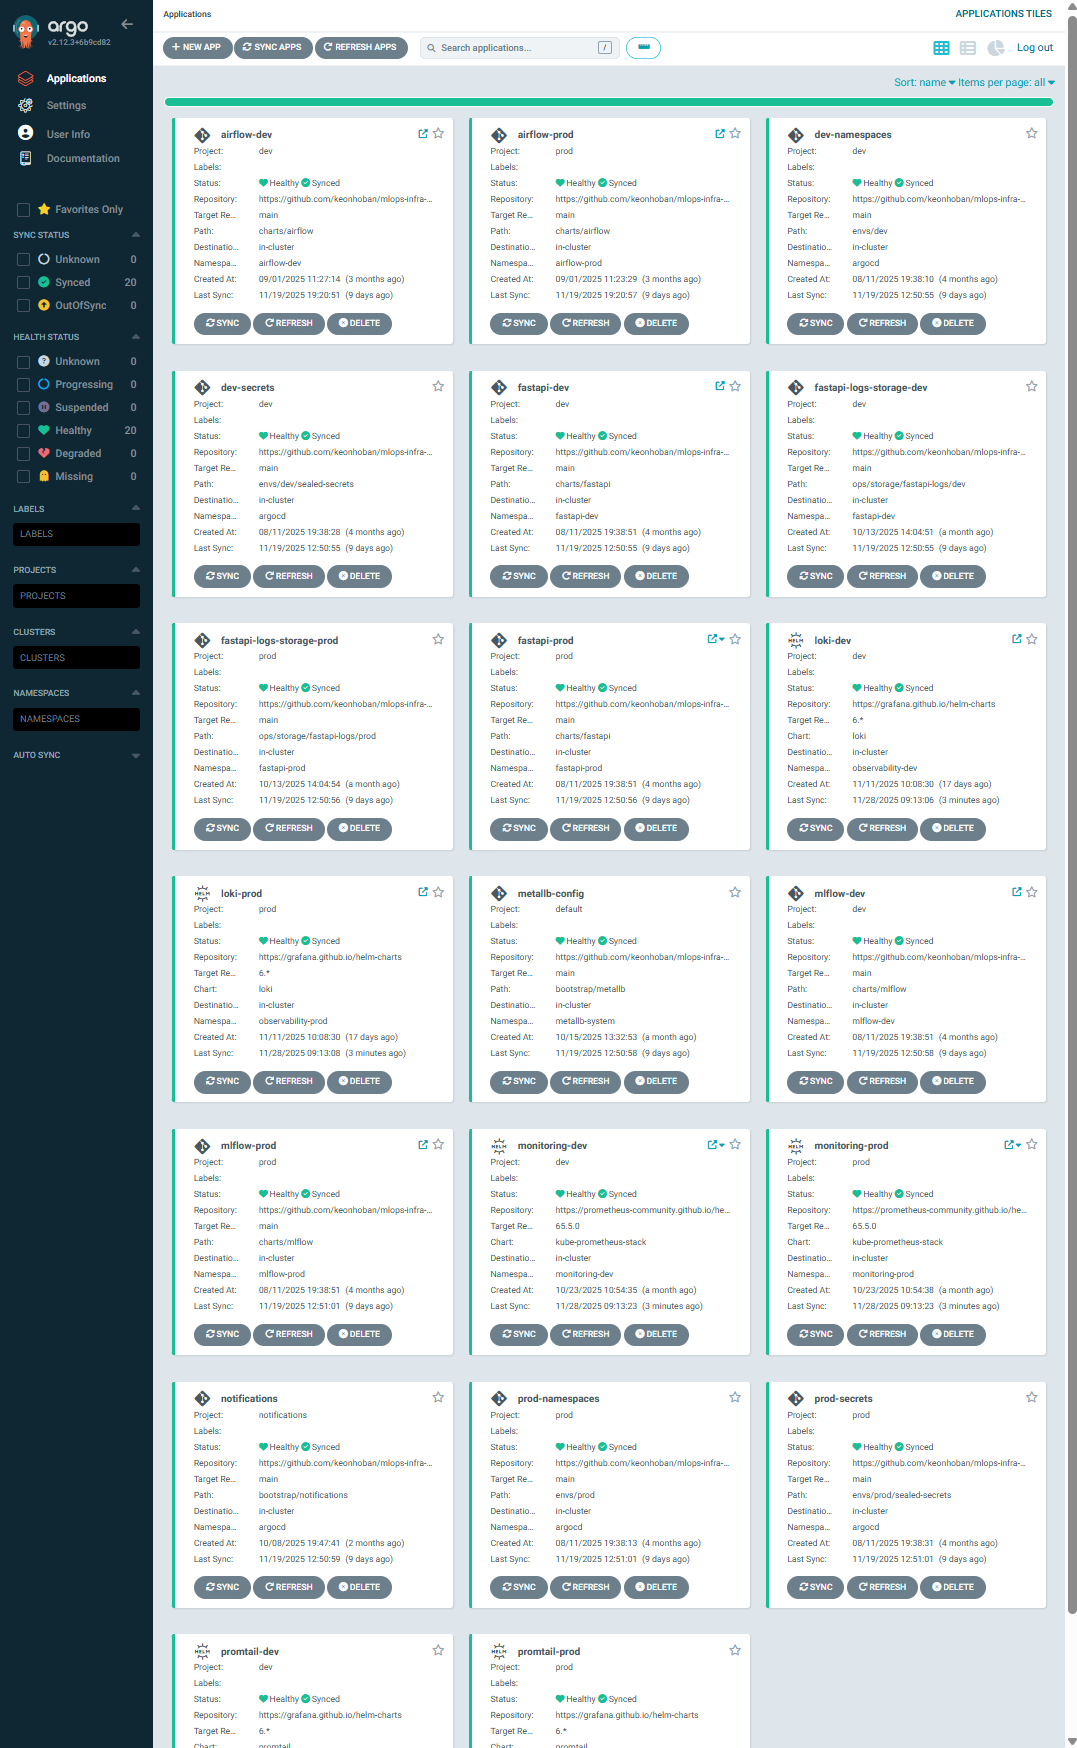Open fastapi-dev external link icon

point(720,386)
